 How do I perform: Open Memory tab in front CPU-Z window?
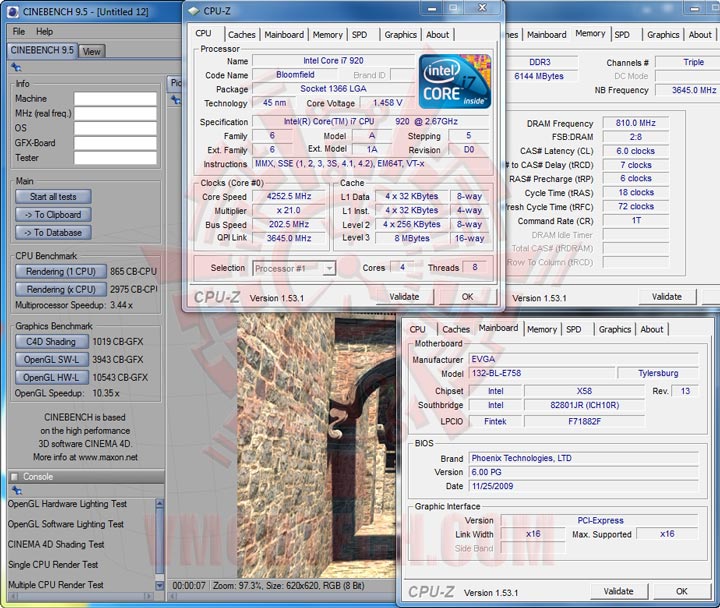pyautogui.click(x=328, y=35)
